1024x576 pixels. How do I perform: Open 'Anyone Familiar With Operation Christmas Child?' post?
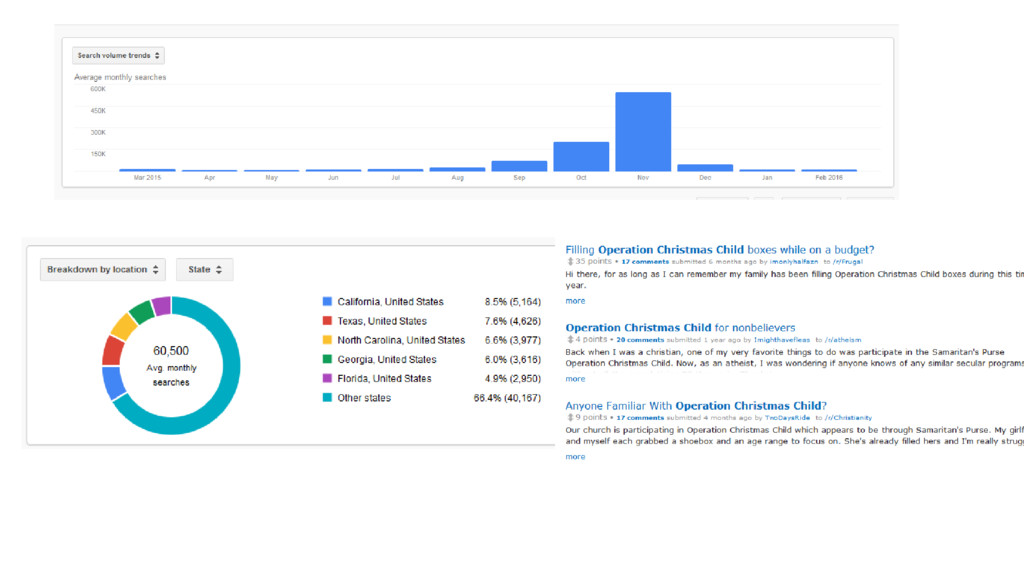[696, 406]
